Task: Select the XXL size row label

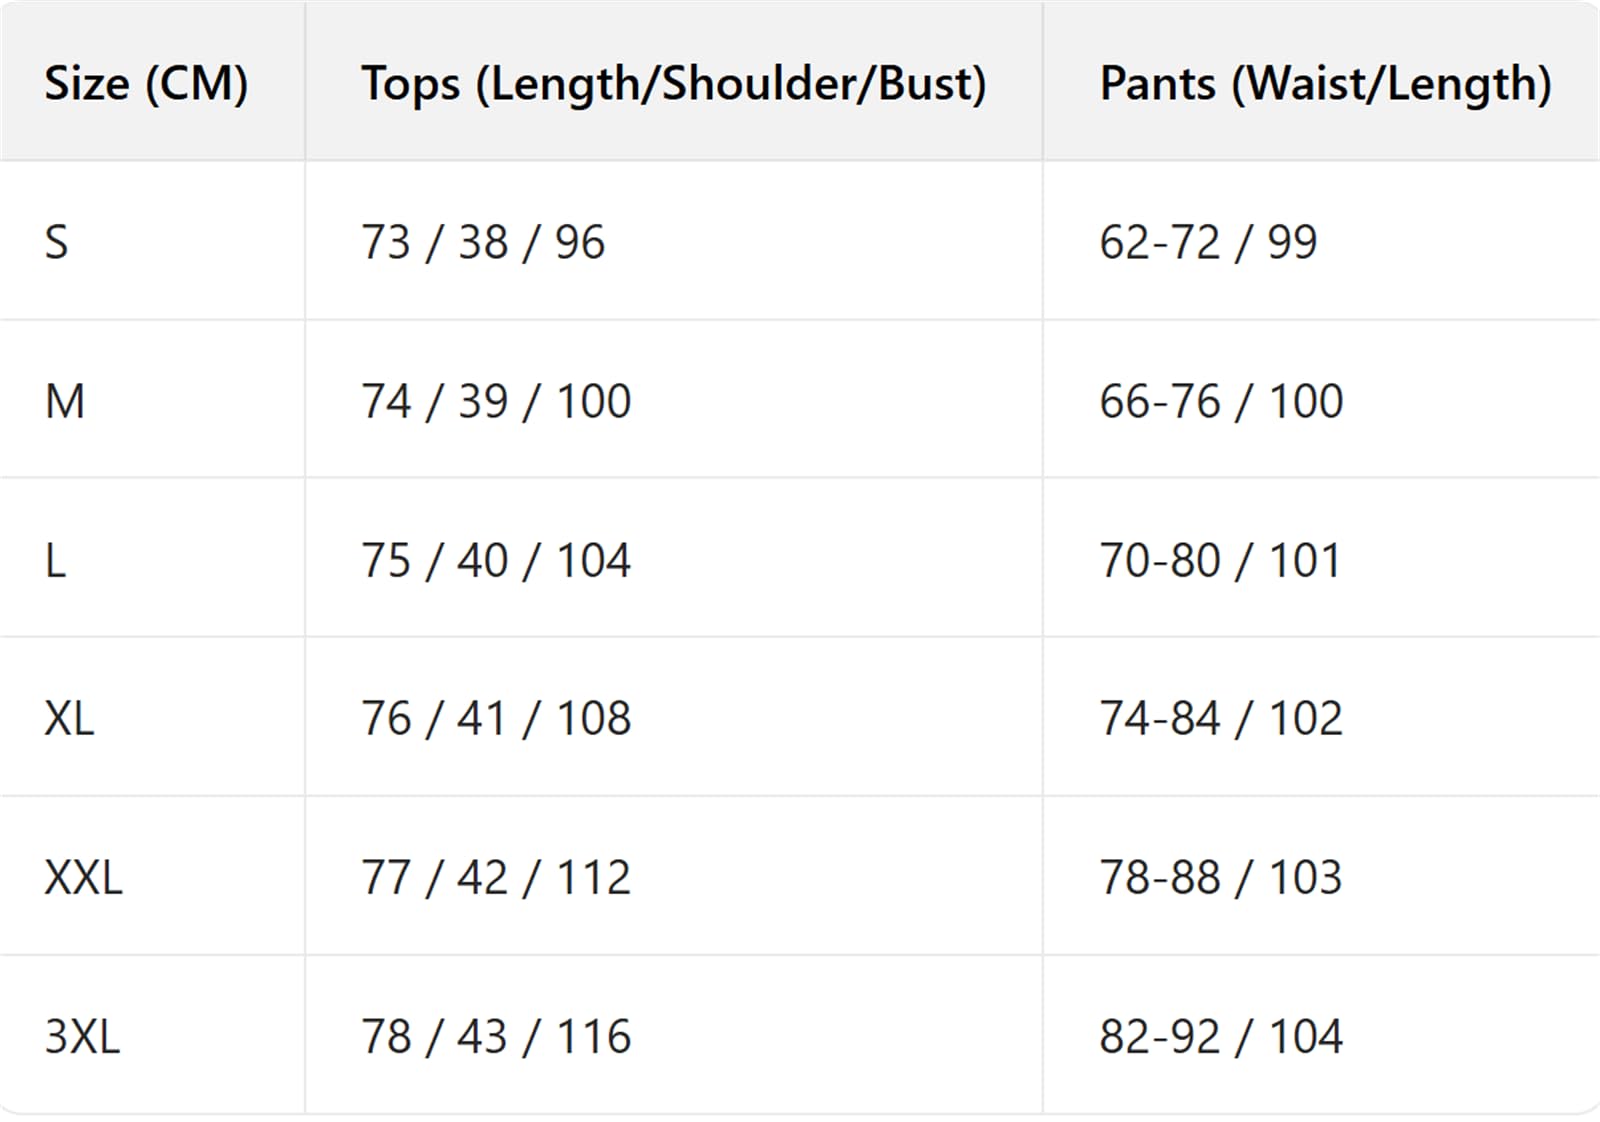Action: pos(83,877)
